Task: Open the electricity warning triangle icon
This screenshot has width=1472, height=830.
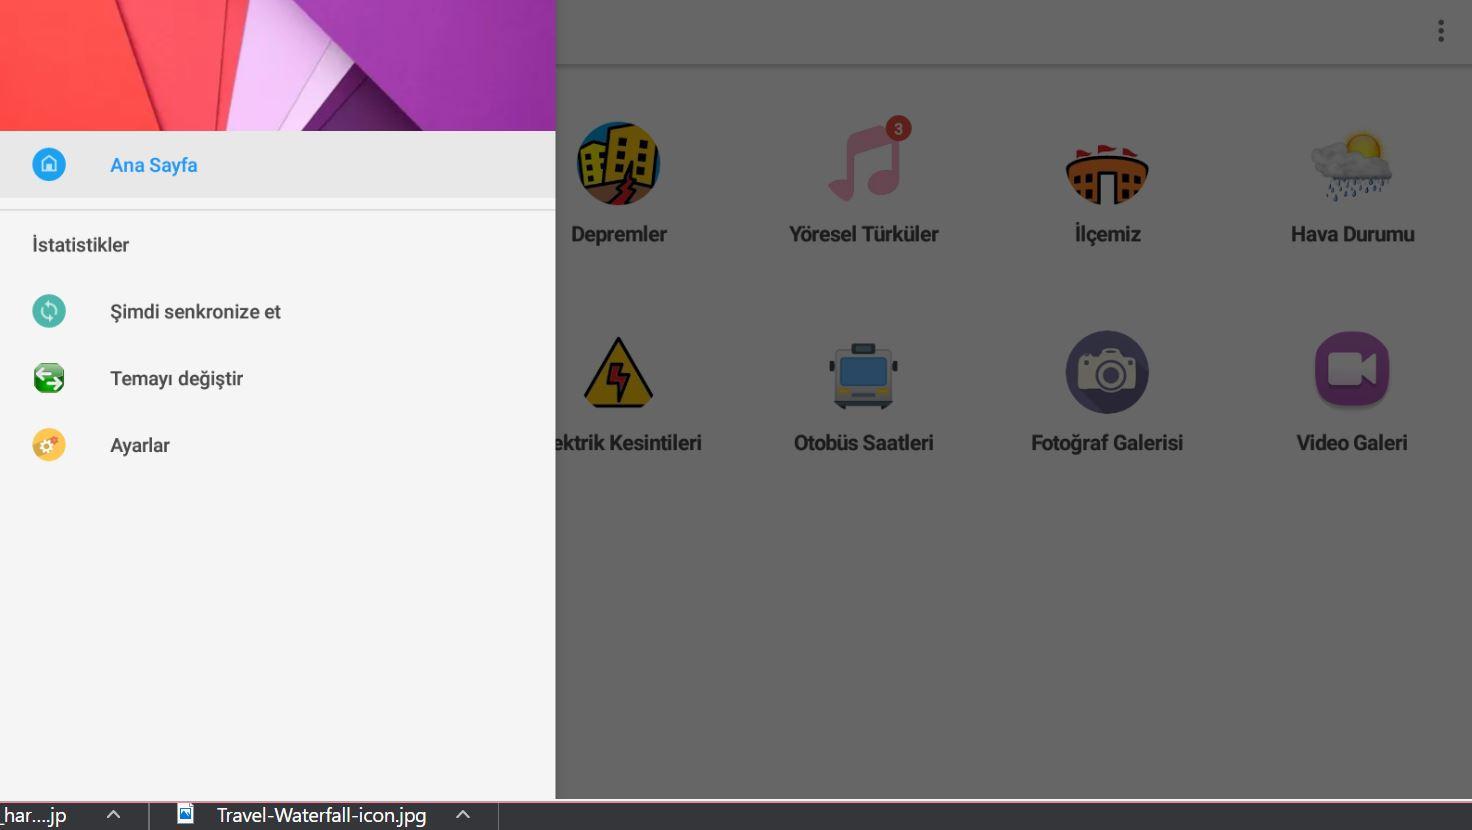Action: (x=618, y=373)
